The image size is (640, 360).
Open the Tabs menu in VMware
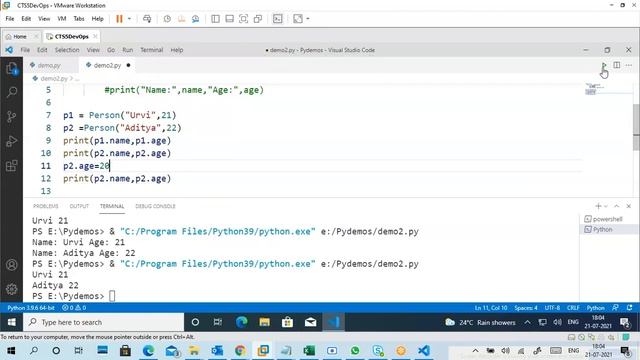click(79, 19)
